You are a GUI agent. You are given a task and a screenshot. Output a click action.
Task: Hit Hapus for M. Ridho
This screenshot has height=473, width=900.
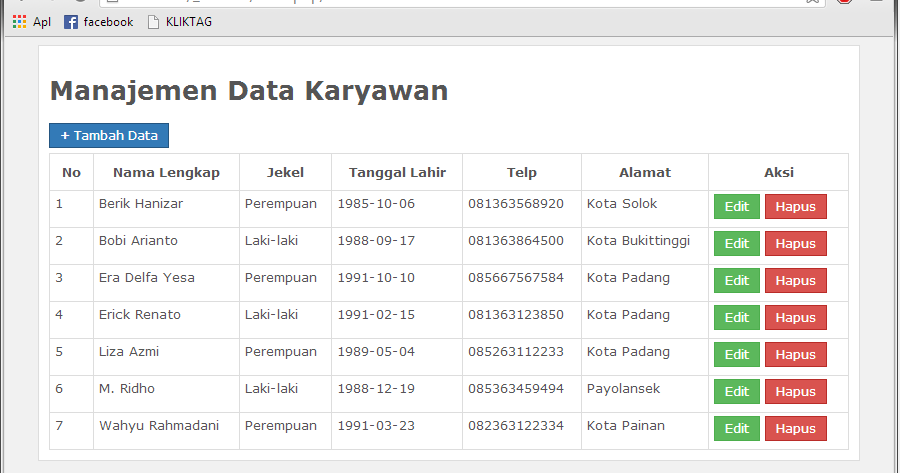click(x=795, y=392)
